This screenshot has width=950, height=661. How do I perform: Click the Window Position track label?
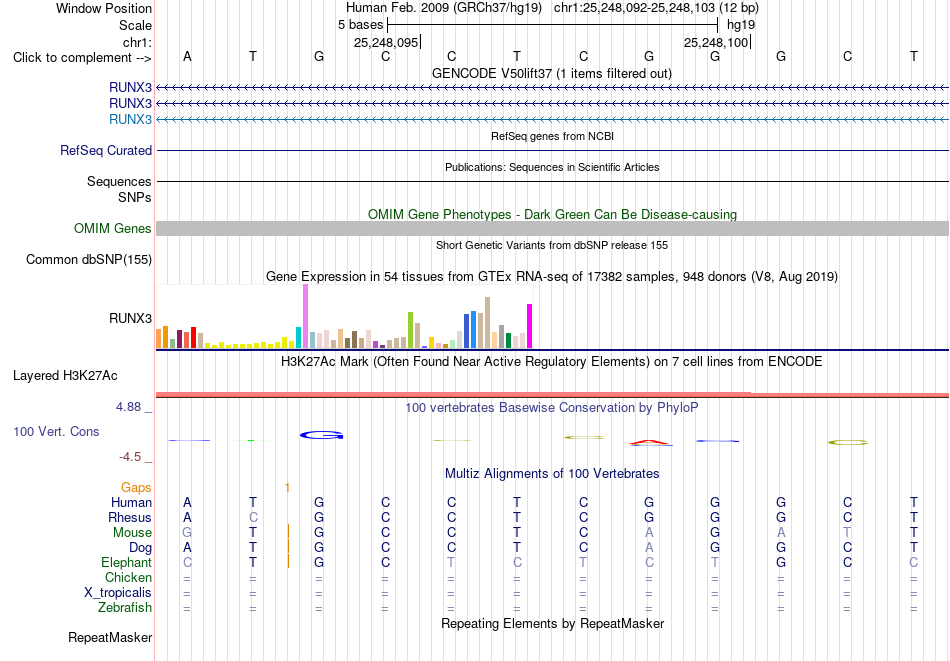[104, 8]
